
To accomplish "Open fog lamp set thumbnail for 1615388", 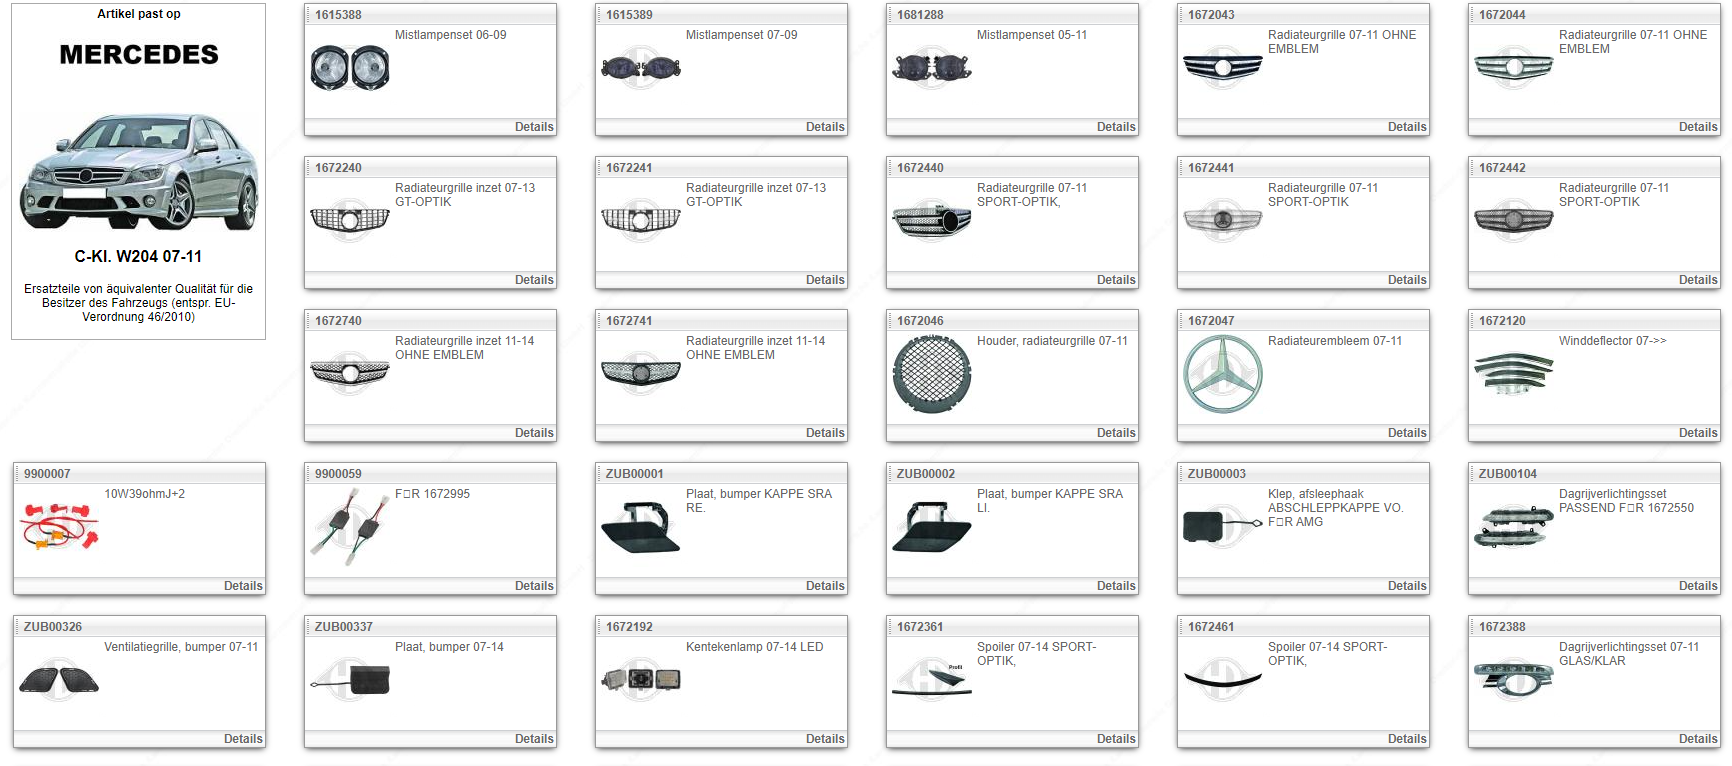I will click(350, 68).
